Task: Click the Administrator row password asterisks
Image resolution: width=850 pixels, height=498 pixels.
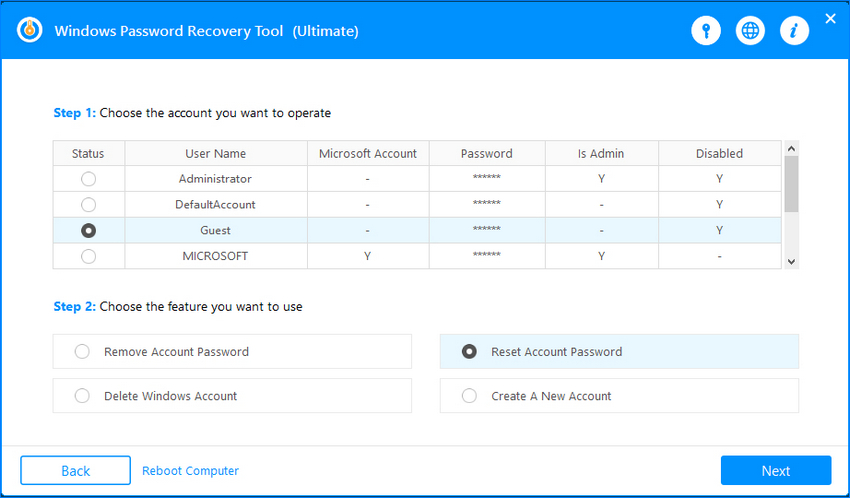Action: click(487, 177)
